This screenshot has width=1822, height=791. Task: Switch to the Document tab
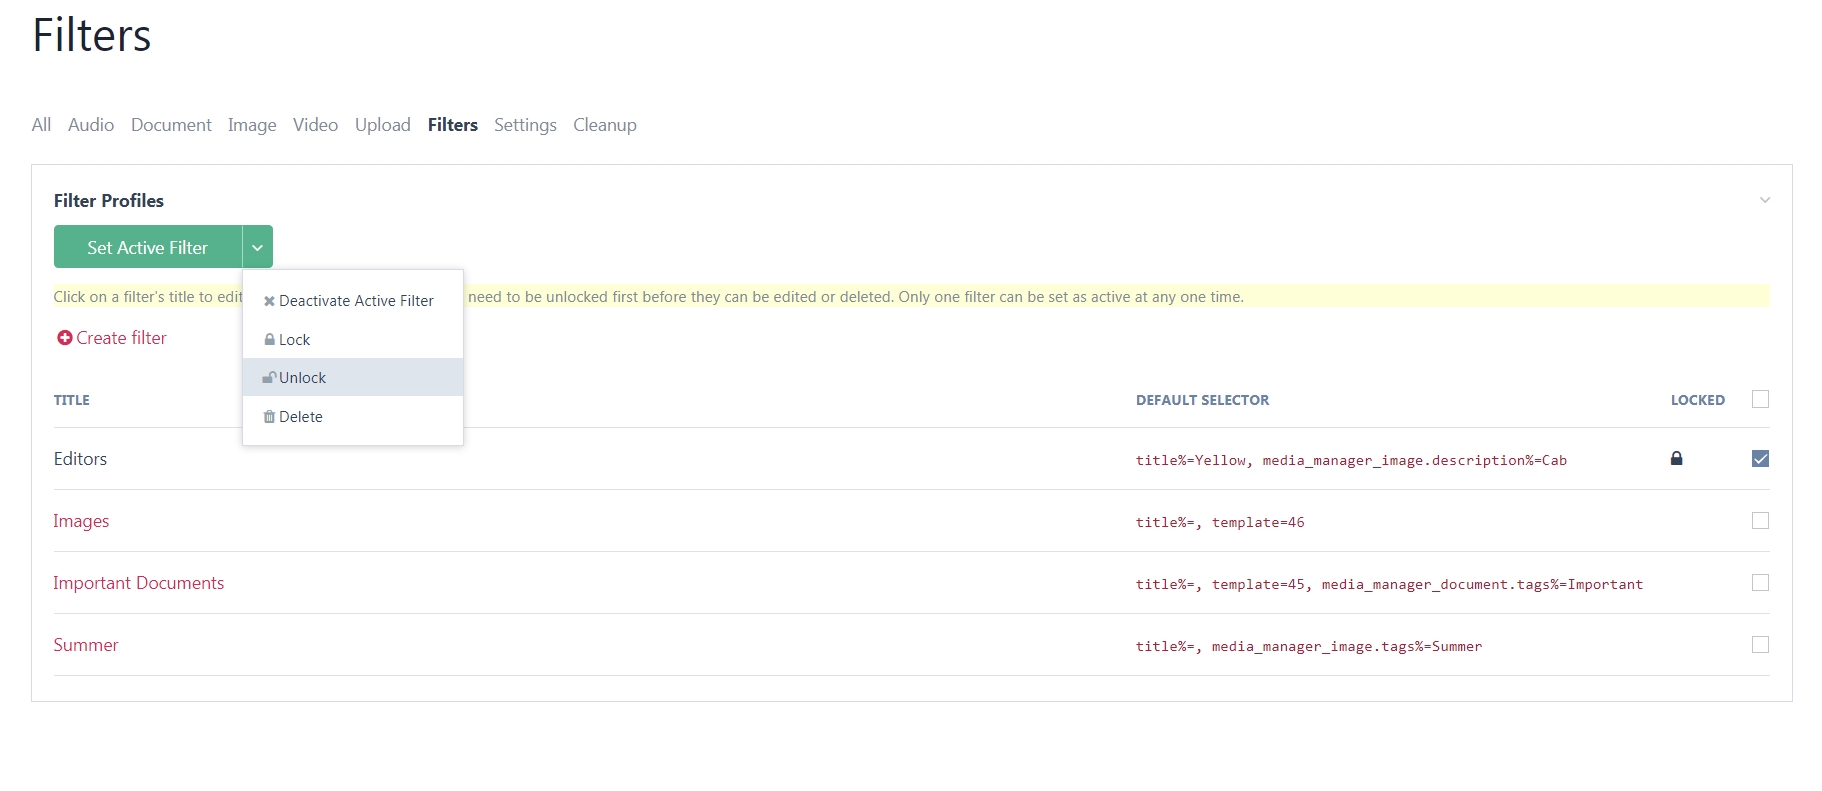[171, 125]
